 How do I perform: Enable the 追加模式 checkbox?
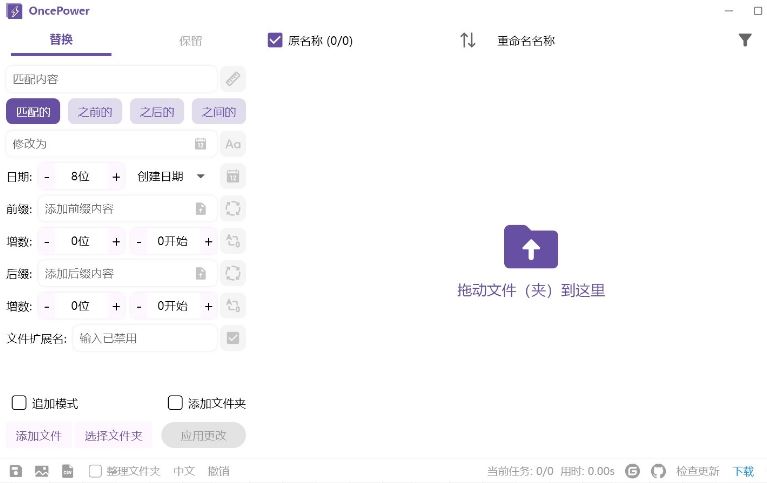click(x=19, y=403)
